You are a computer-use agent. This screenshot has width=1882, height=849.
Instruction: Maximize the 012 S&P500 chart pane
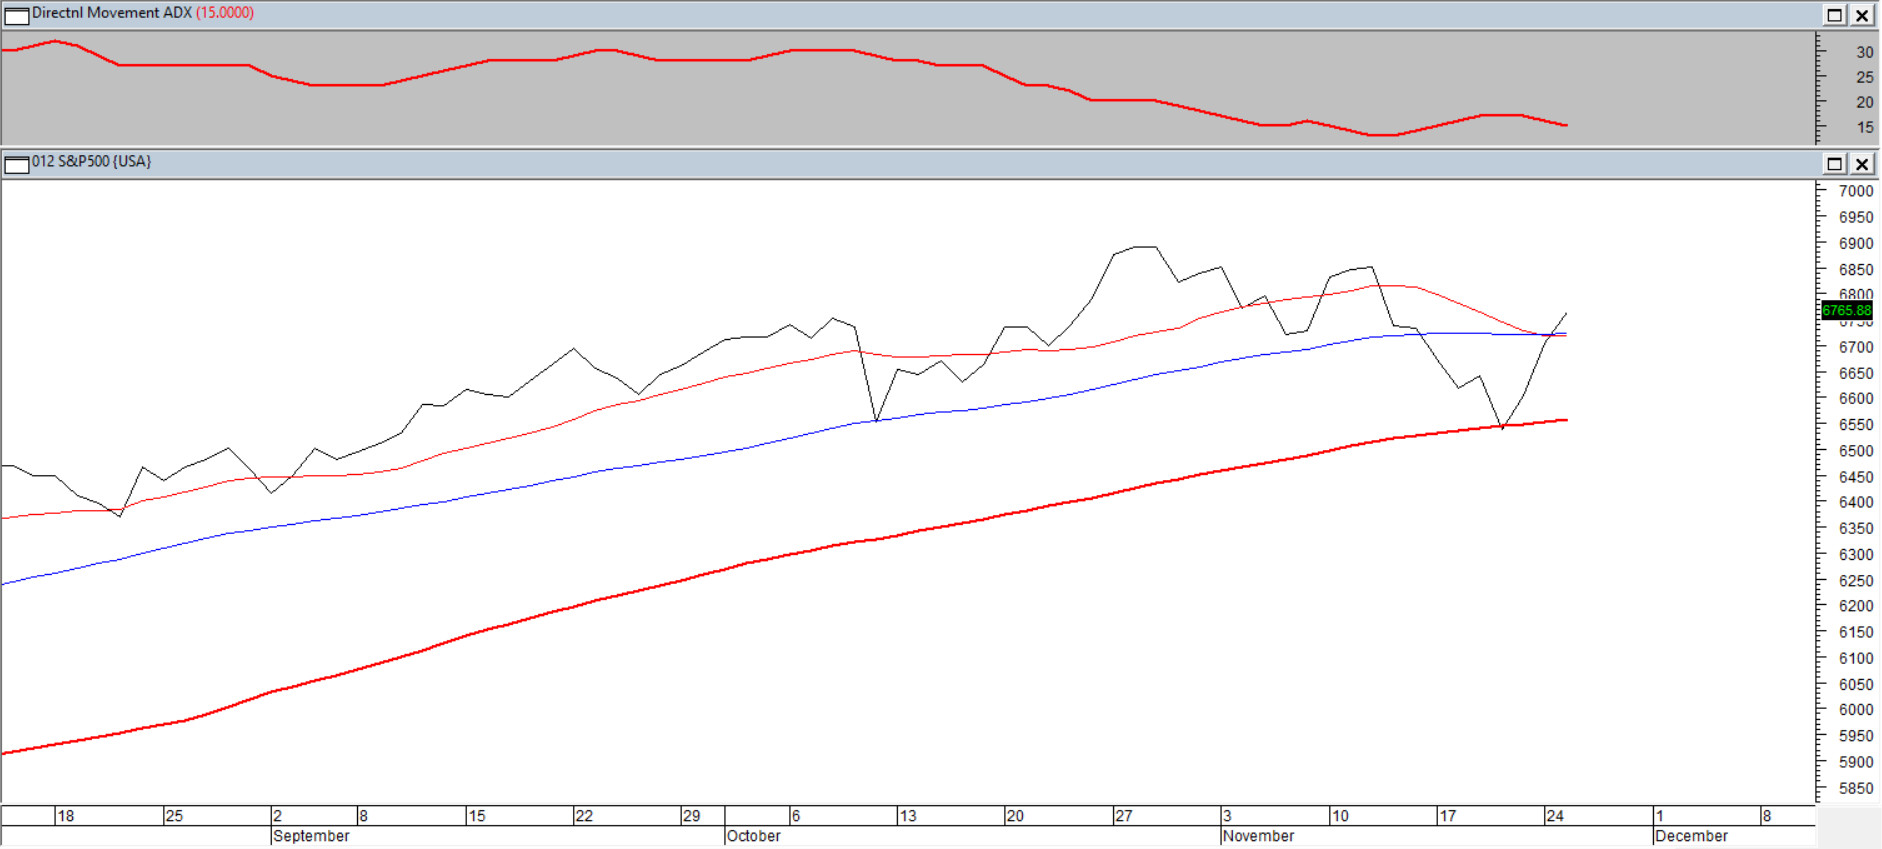1835,164
